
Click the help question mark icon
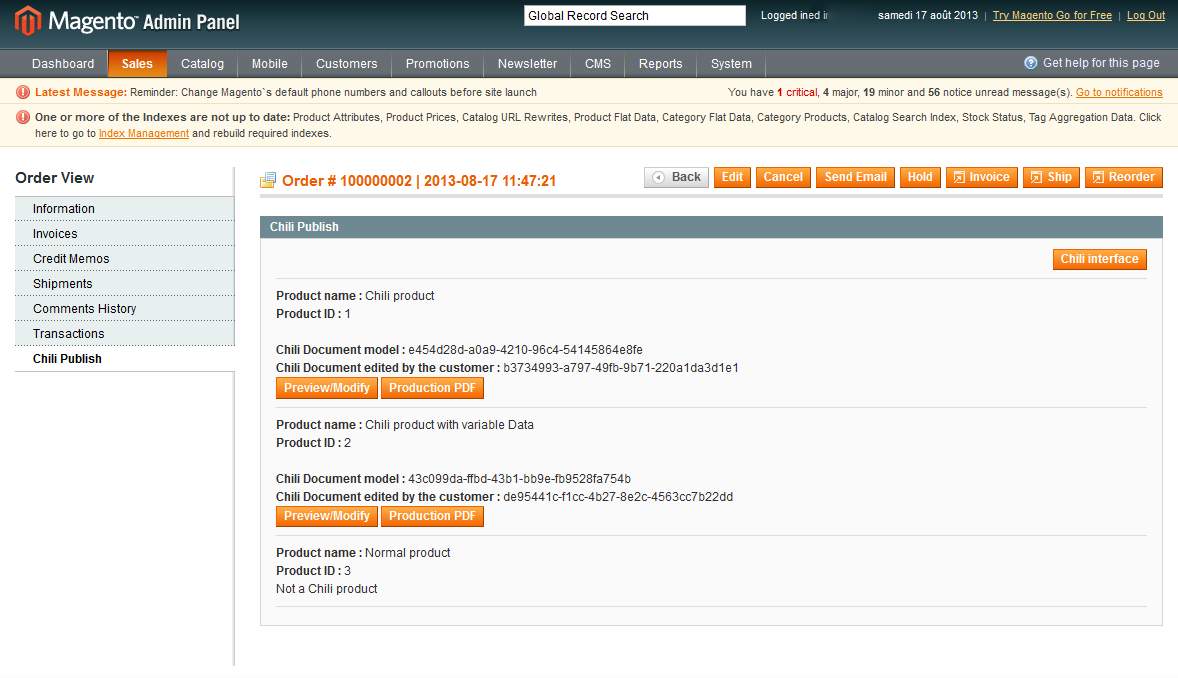click(x=1031, y=63)
